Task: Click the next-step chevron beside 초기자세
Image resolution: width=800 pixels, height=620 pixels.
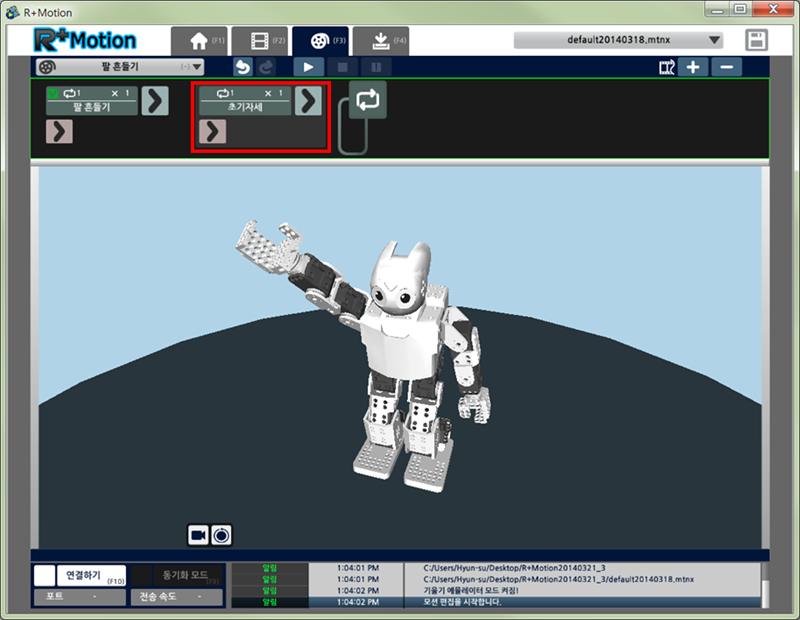Action: pos(308,101)
